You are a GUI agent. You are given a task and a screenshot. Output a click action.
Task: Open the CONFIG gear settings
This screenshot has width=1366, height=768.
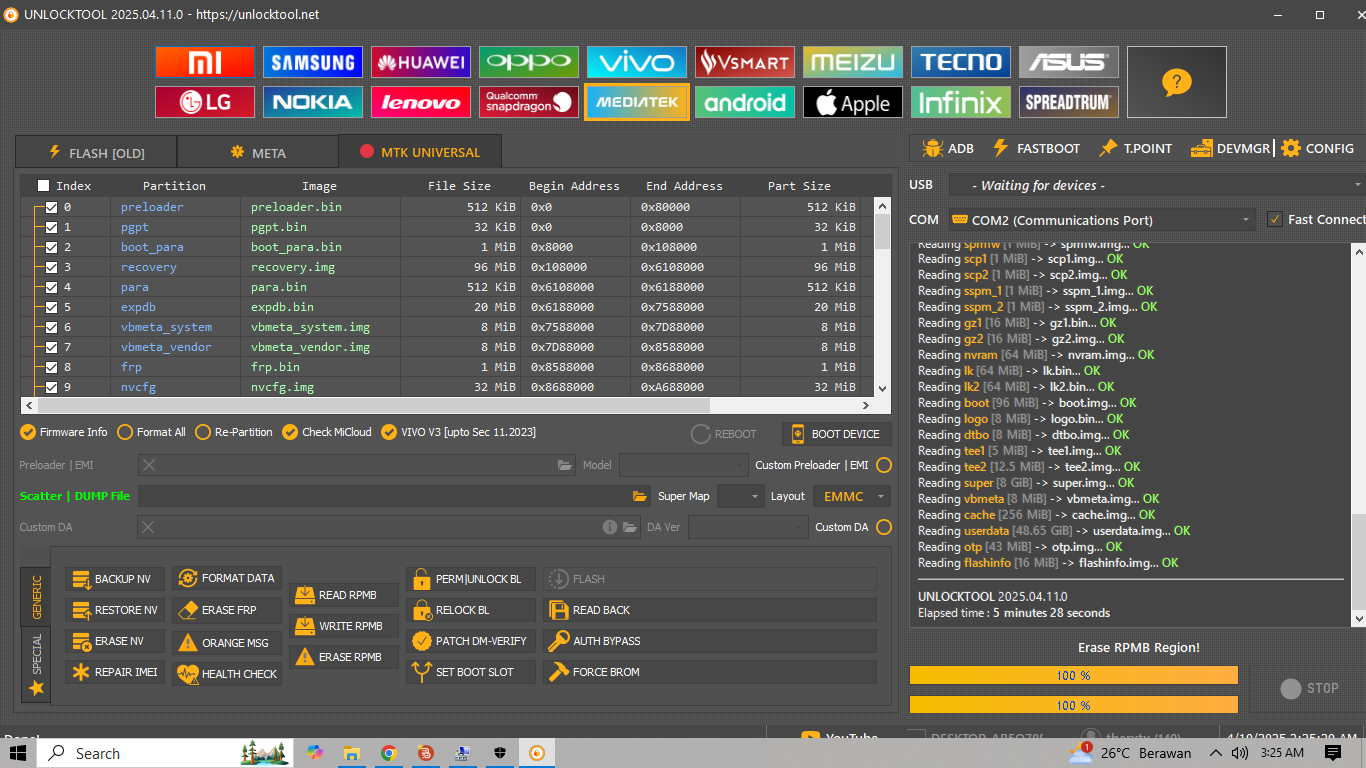(1318, 148)
